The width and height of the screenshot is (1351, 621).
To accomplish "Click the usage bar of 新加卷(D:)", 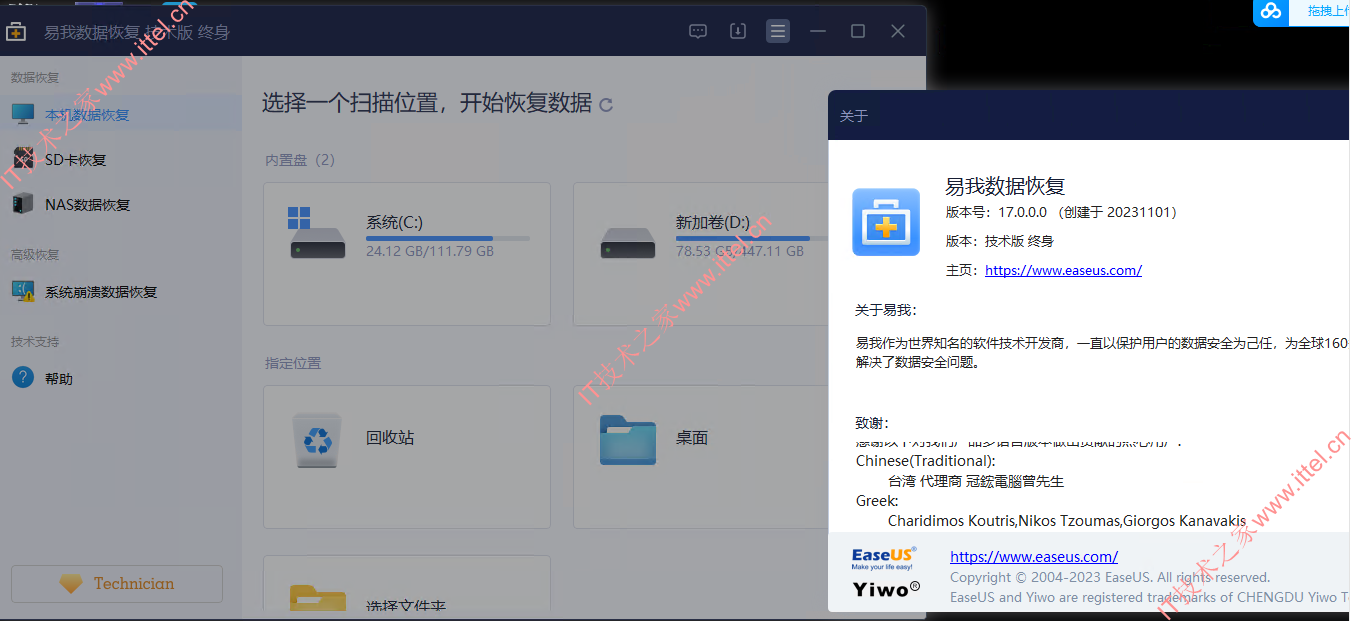I will point(752,238).
